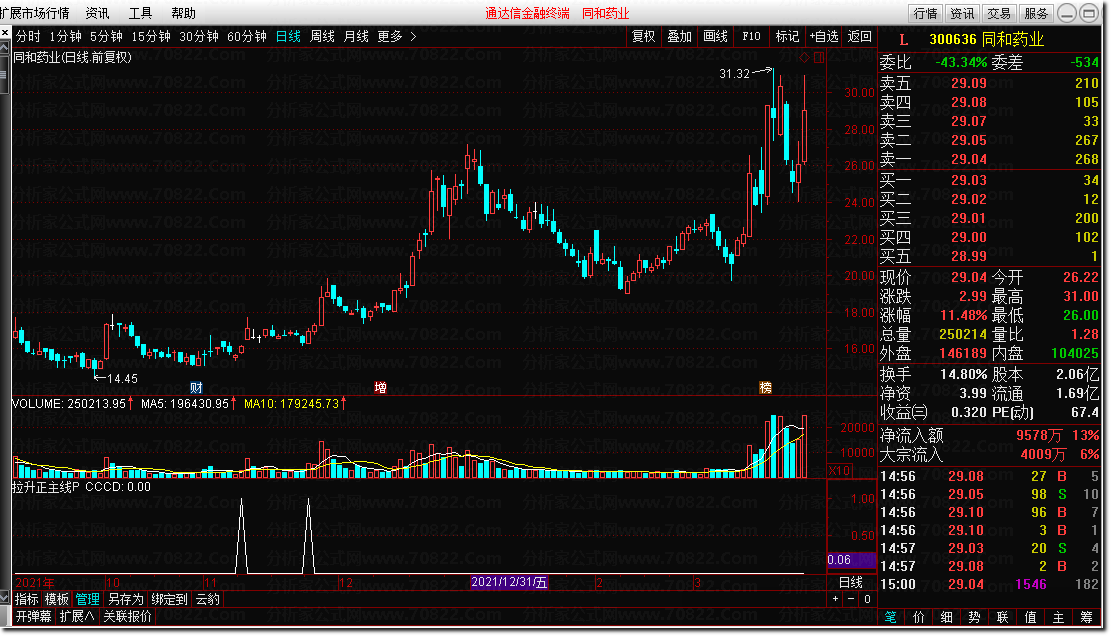Viewport: 1112px width, 636px height.
Task: Click the 云豹 button
Action: [208, 599]
